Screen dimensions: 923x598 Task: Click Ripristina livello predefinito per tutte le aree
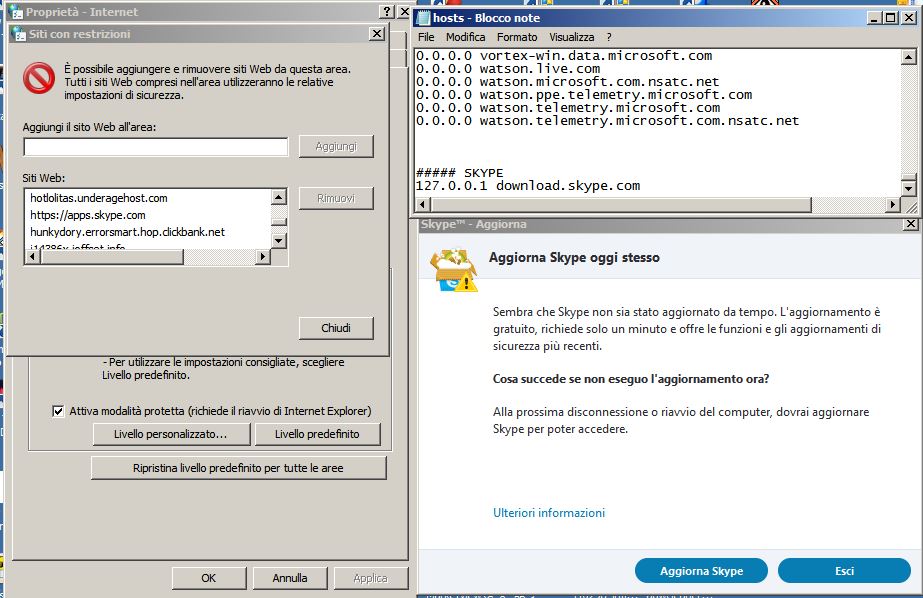[238, 468]
